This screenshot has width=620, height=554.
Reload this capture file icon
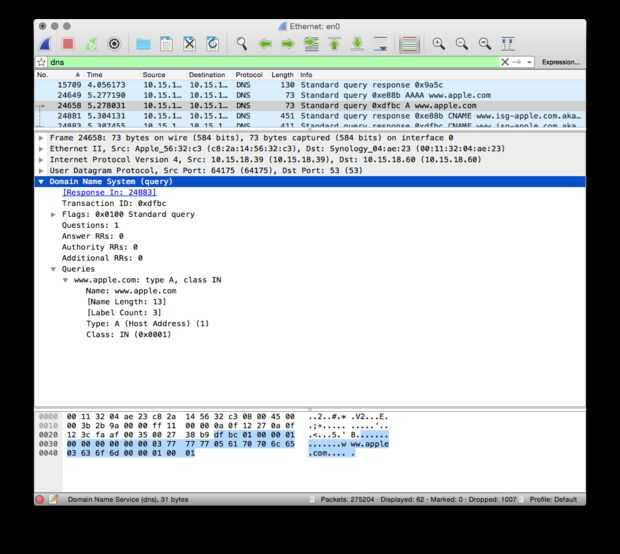[213, 43]
